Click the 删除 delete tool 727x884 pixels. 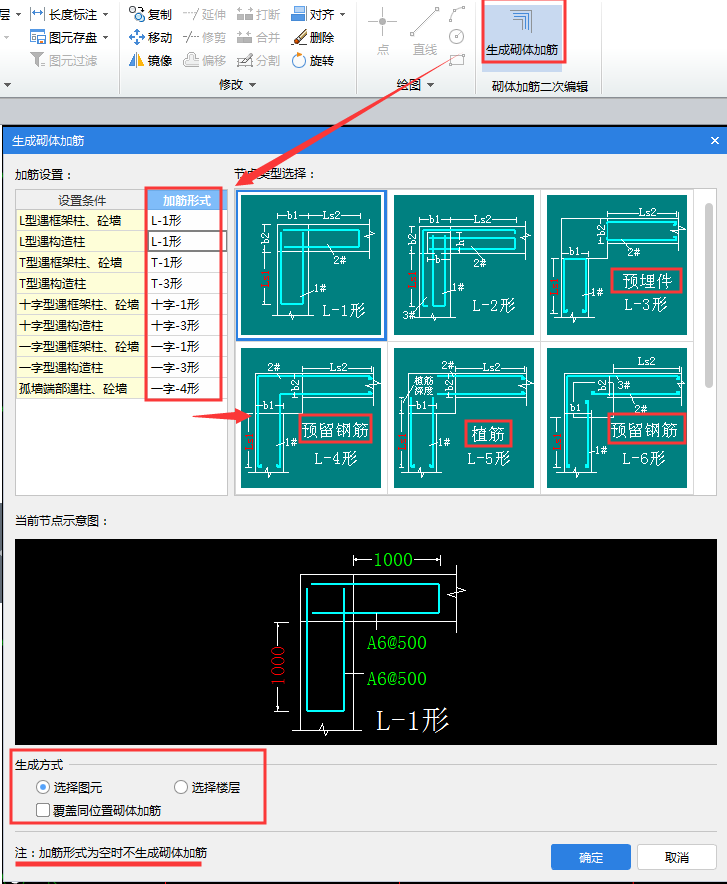pos(313,37)
